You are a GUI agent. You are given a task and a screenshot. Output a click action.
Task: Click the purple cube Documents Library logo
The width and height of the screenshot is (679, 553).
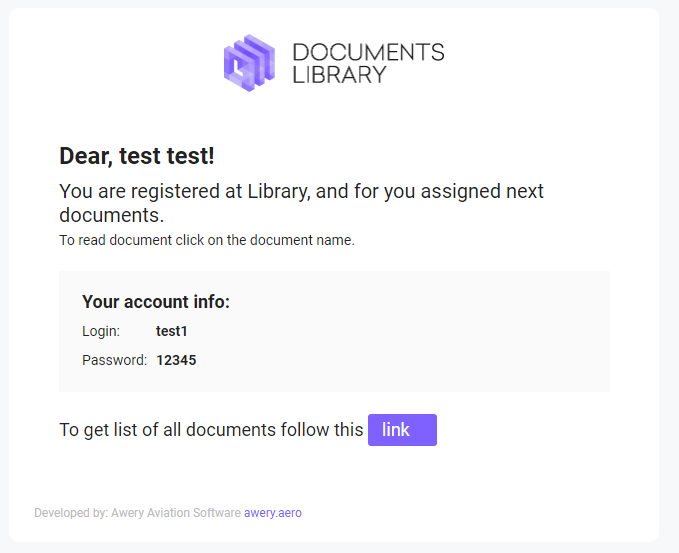(249, 63)
